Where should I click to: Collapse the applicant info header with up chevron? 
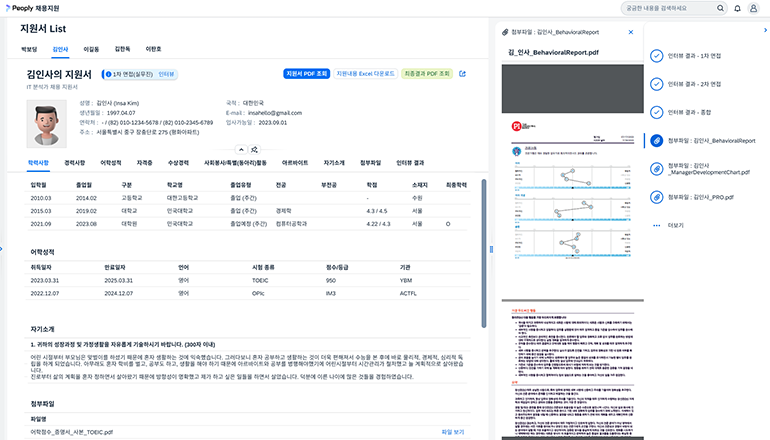click(241, 149)
